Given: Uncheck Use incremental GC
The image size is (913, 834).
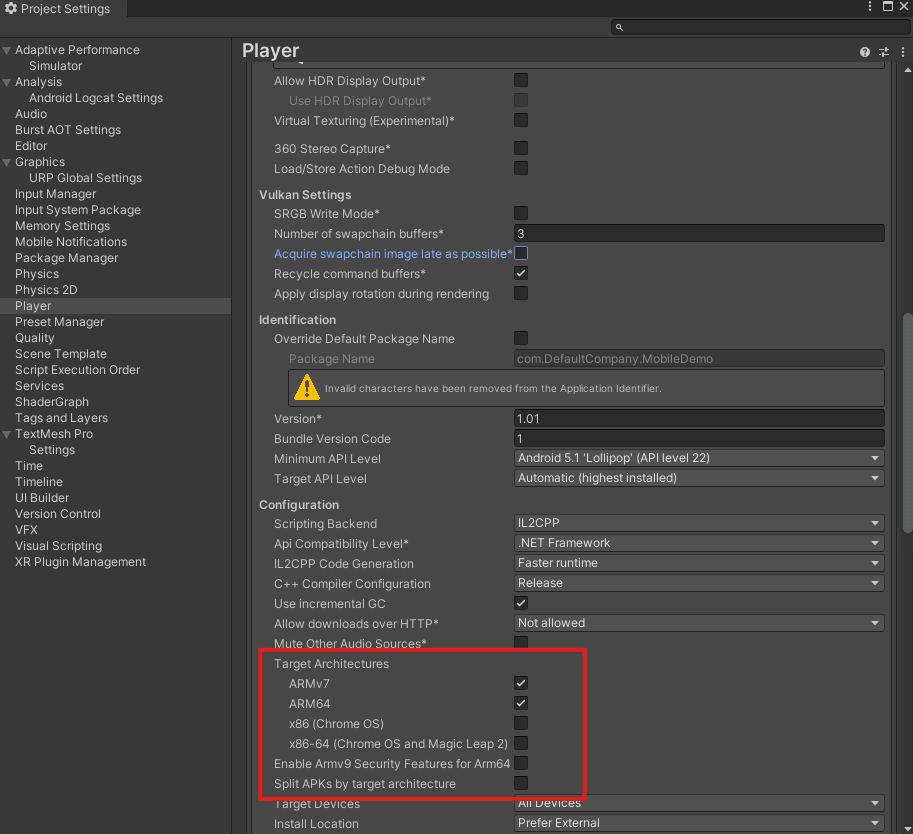Looking at the screenshot, I should click(x=521, y=603).
